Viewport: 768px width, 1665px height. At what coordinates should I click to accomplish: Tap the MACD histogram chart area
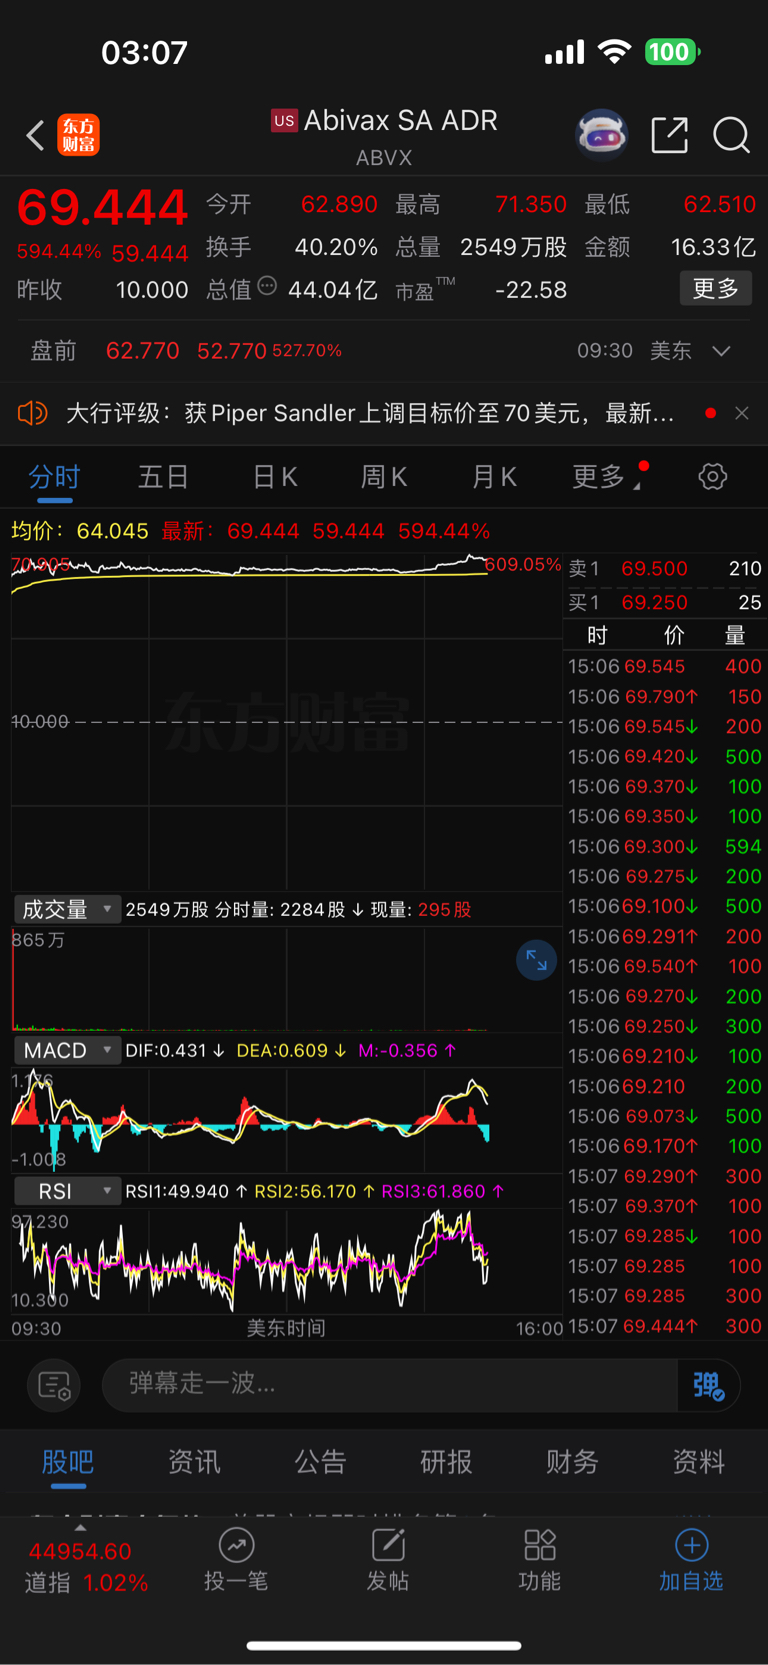click(x=287, y=1119)
